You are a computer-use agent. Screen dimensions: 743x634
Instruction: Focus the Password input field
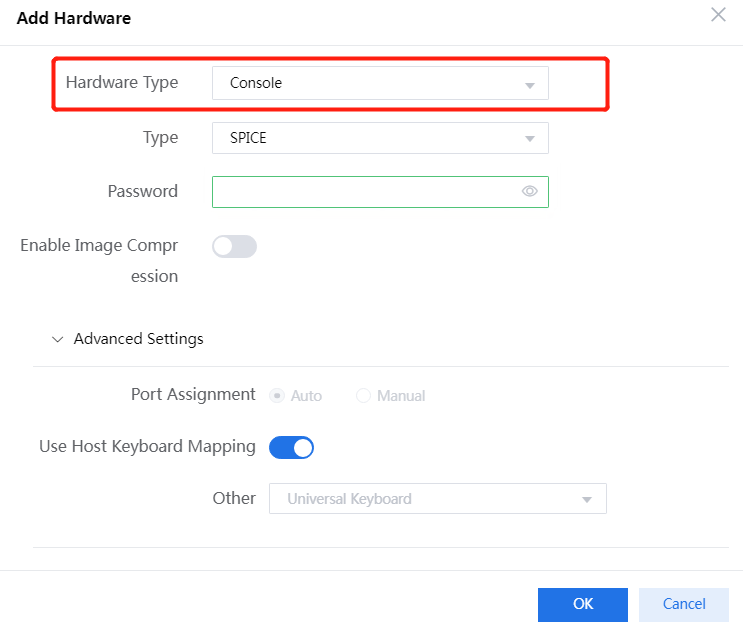pos(365,192)
